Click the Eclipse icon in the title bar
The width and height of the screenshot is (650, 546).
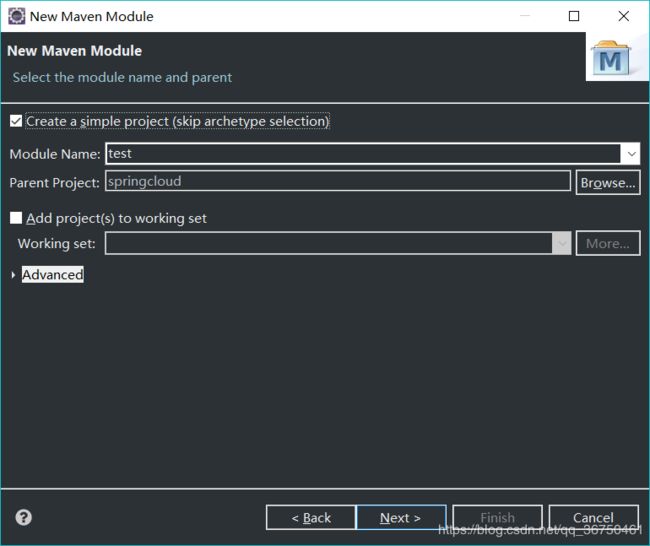coord(17,16)
